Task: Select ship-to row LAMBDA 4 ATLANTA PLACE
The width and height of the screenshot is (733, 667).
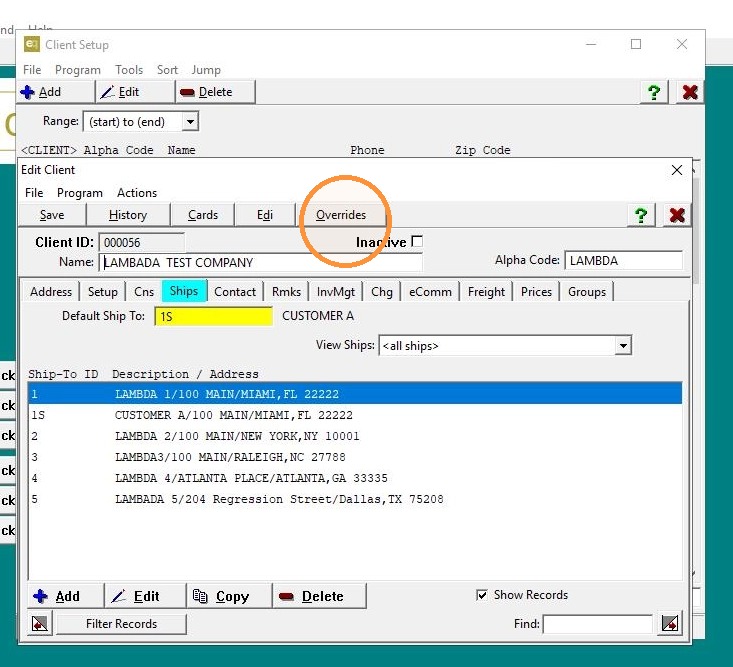Action: [x=355, y=478]
